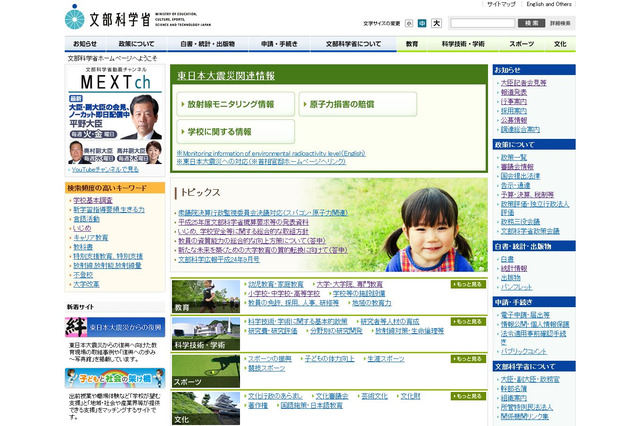Open 学校基本調査 keyword link
Viewport: 640px width, 426px height.
point(93,200)
